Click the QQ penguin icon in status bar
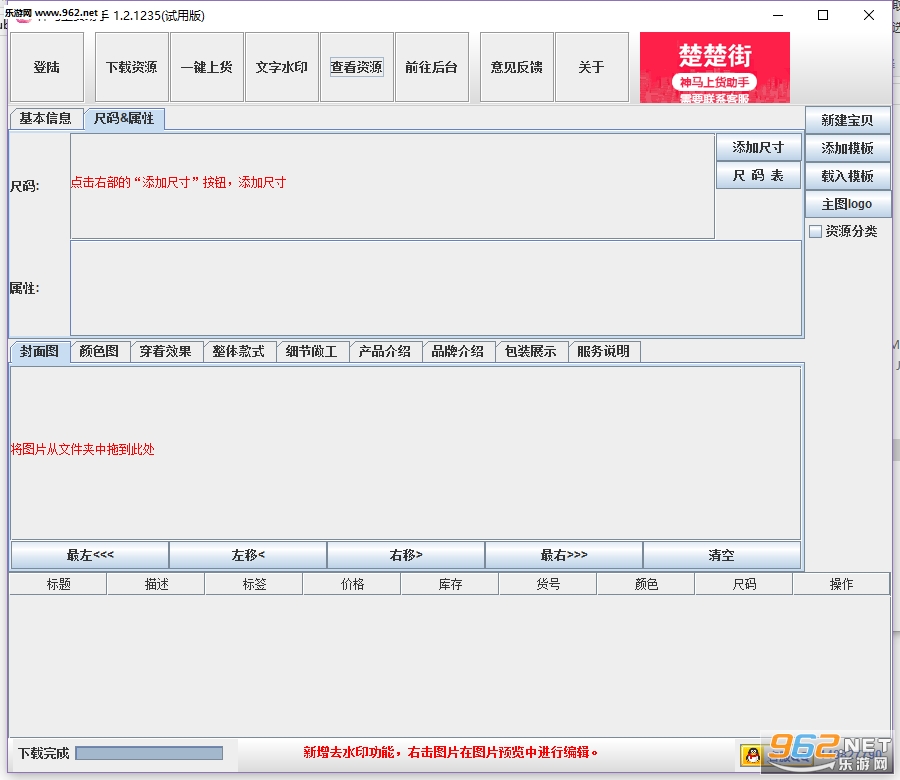This screenshot has height=780, width=900. pyautogui.click(x=752, y=755)
